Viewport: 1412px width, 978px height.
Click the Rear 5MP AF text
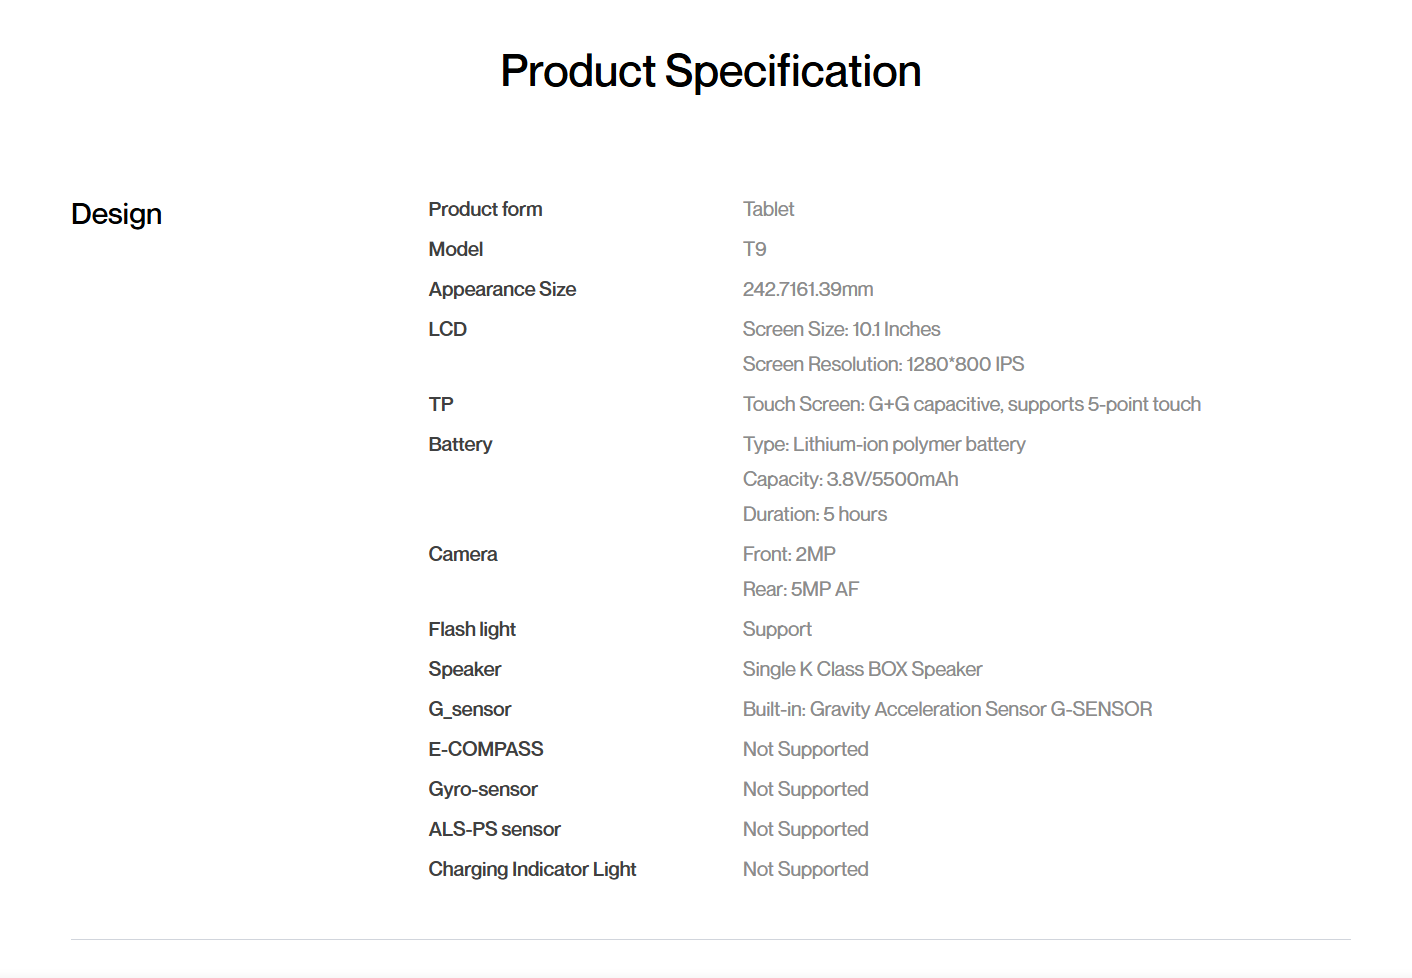tap(800, 589)
